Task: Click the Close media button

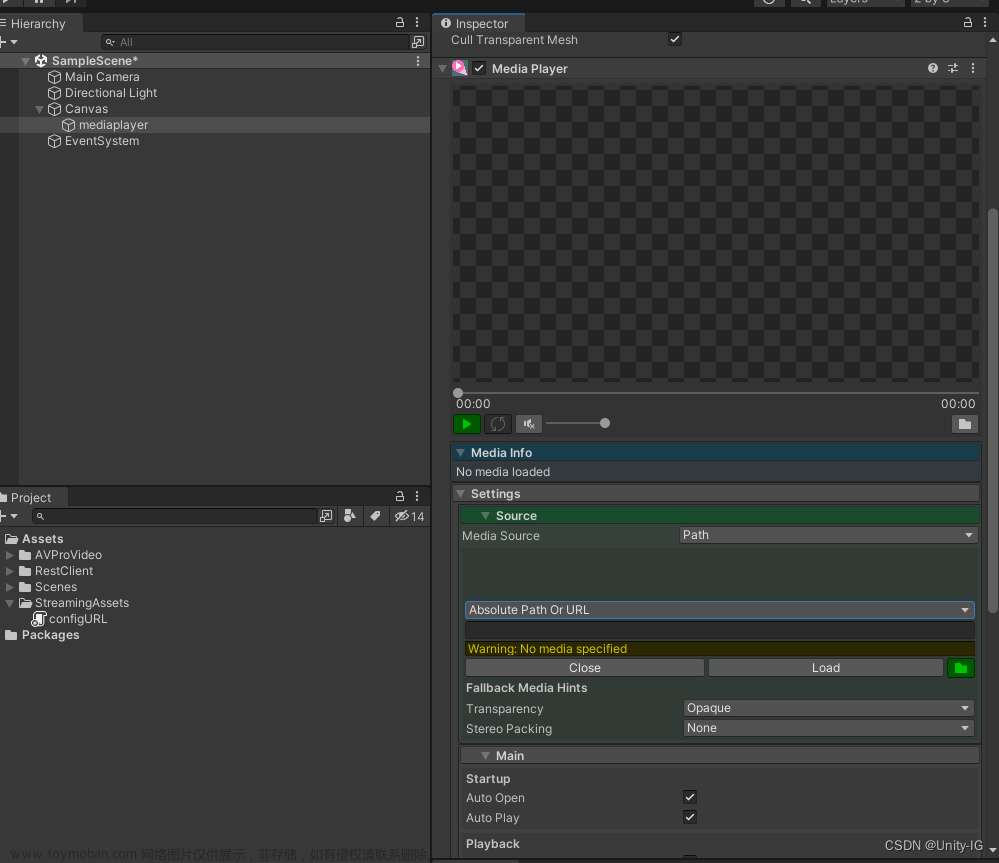Action: pos(585,667)
